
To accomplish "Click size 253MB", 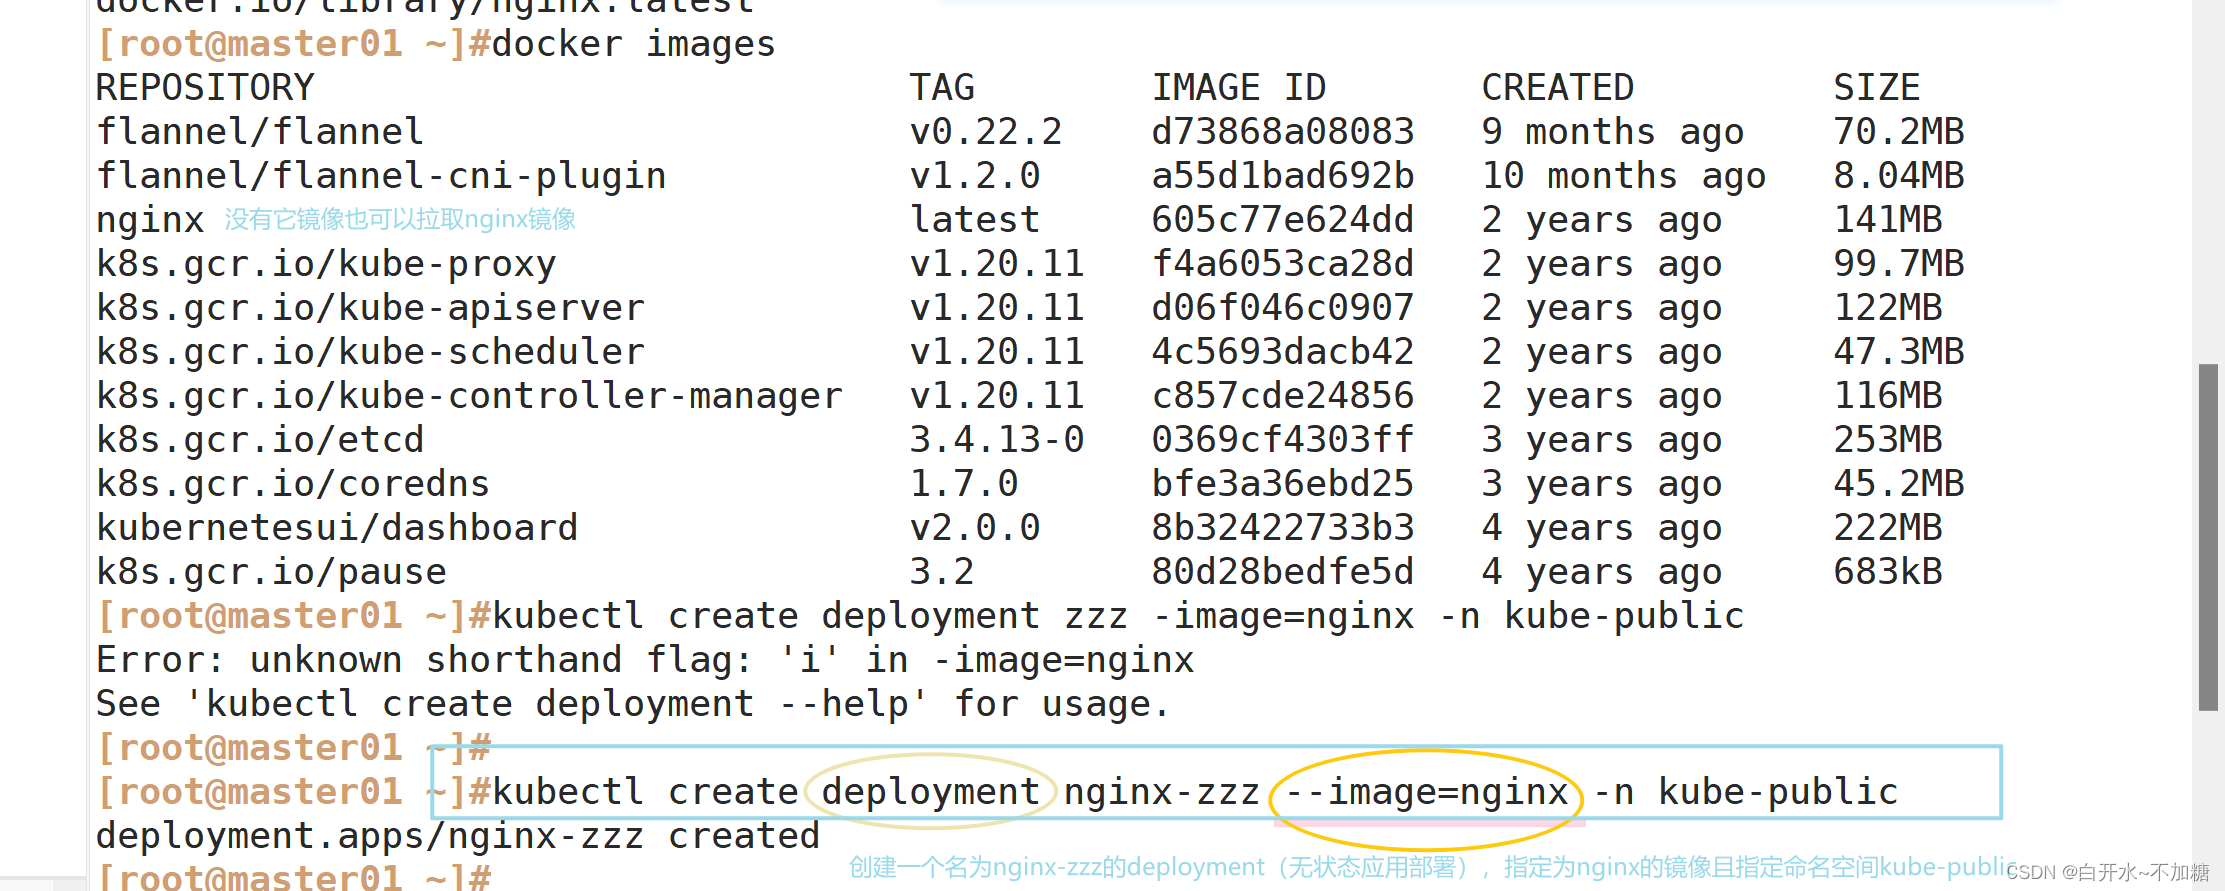I will (1888, 440).
